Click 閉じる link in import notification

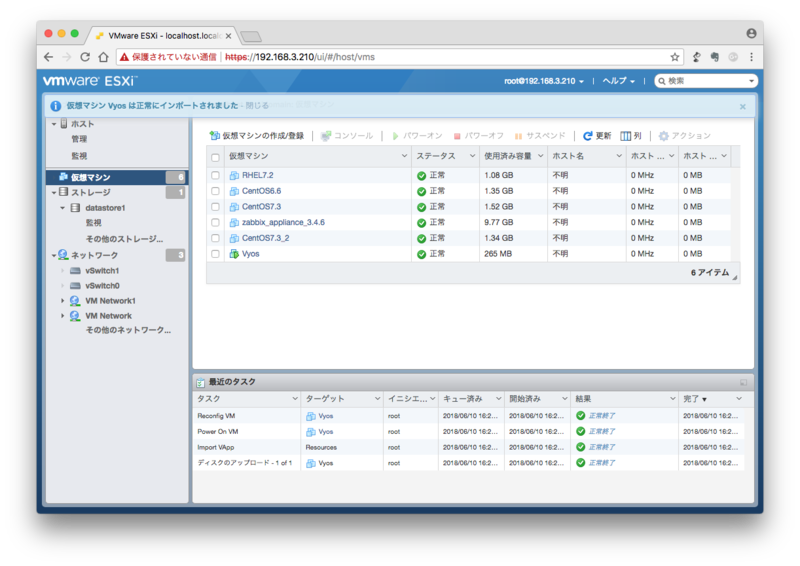point(257,106)
